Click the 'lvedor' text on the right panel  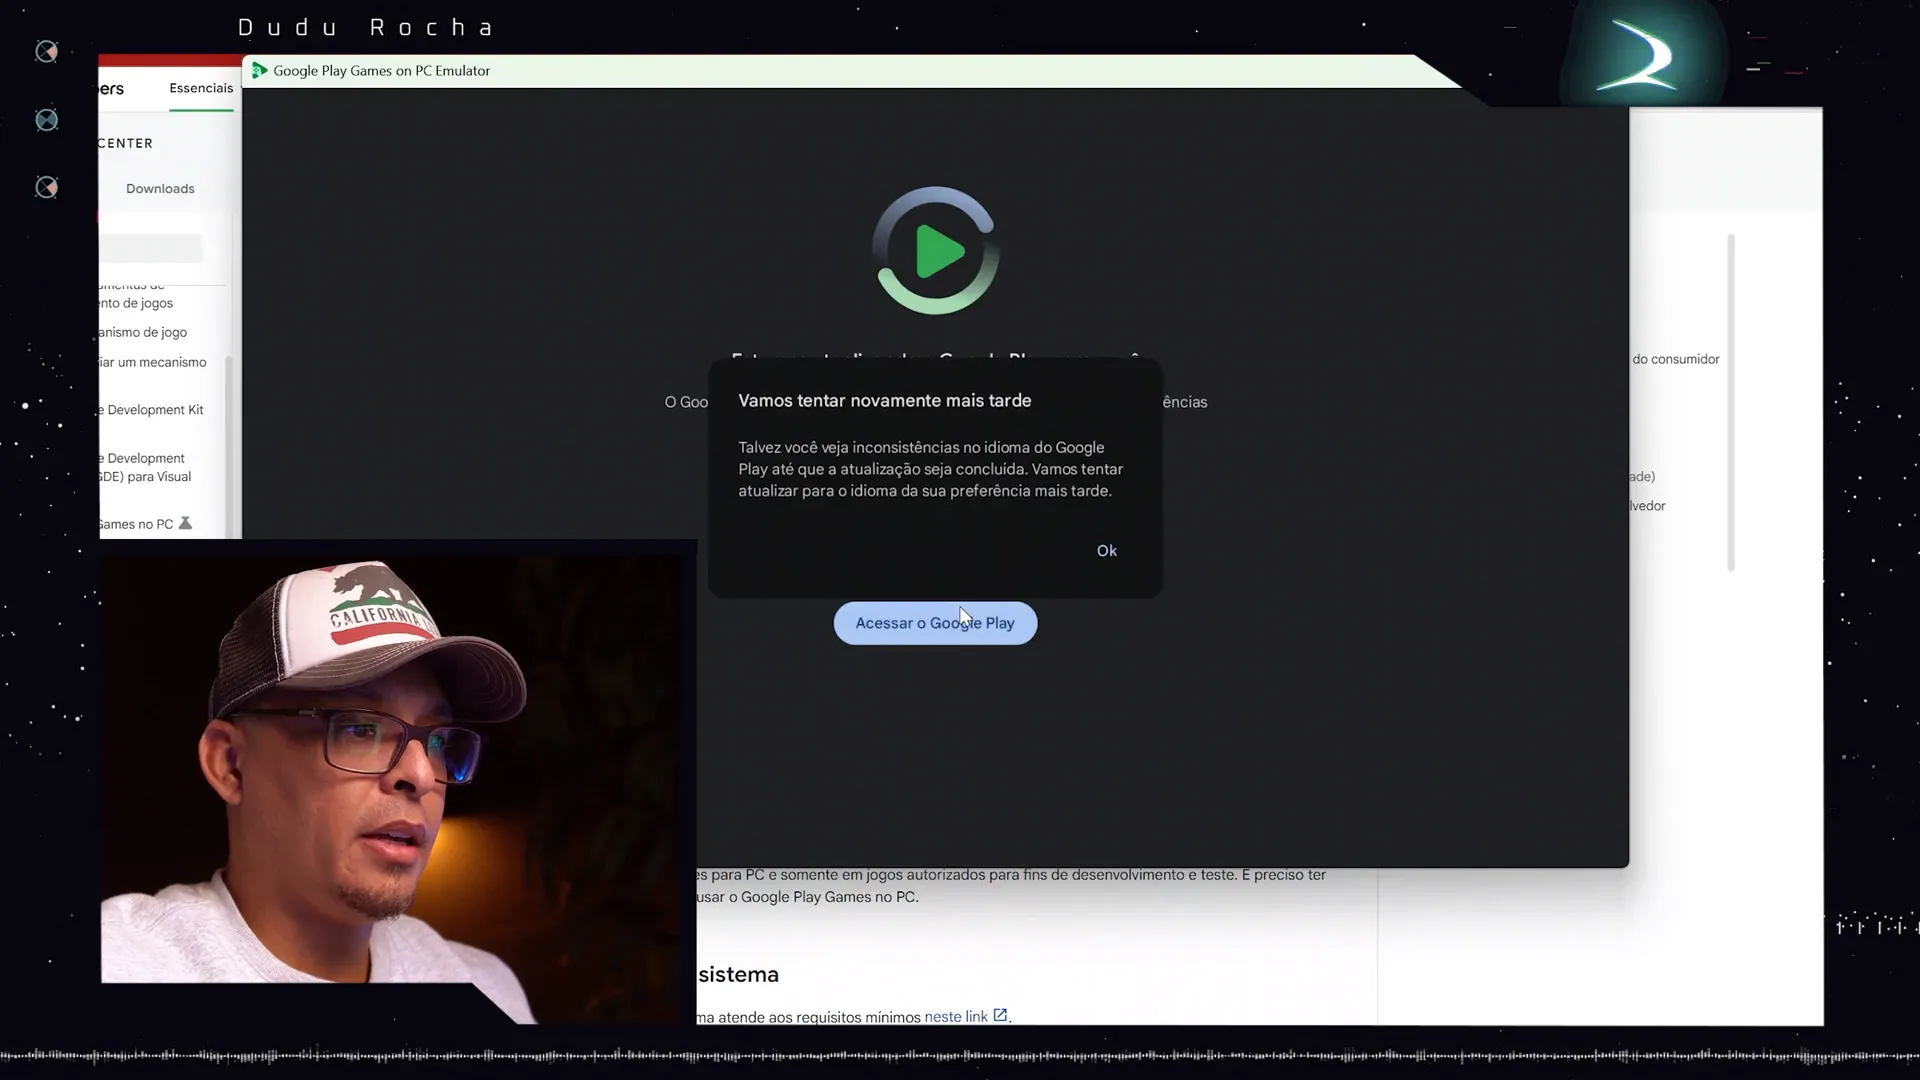coord(1648,506)
